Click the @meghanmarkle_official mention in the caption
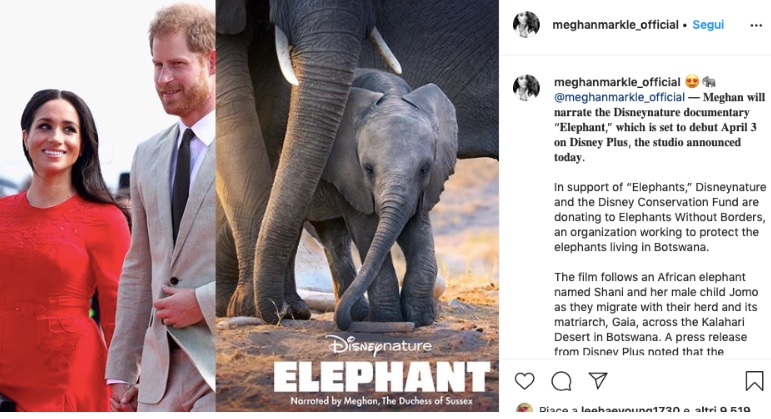Viewport: 771px width, 419px height. [611, 97]
